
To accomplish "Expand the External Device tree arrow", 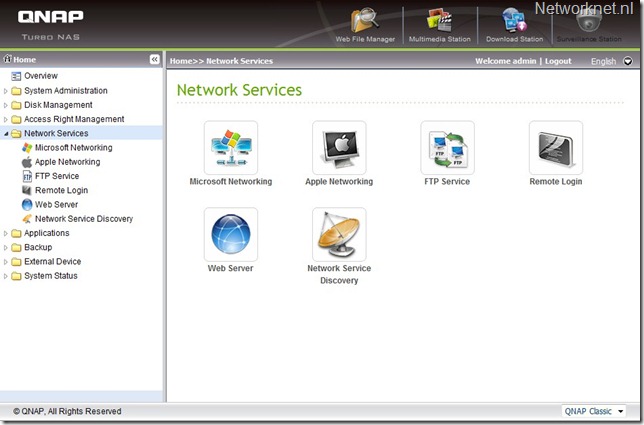I will point(5,262).
